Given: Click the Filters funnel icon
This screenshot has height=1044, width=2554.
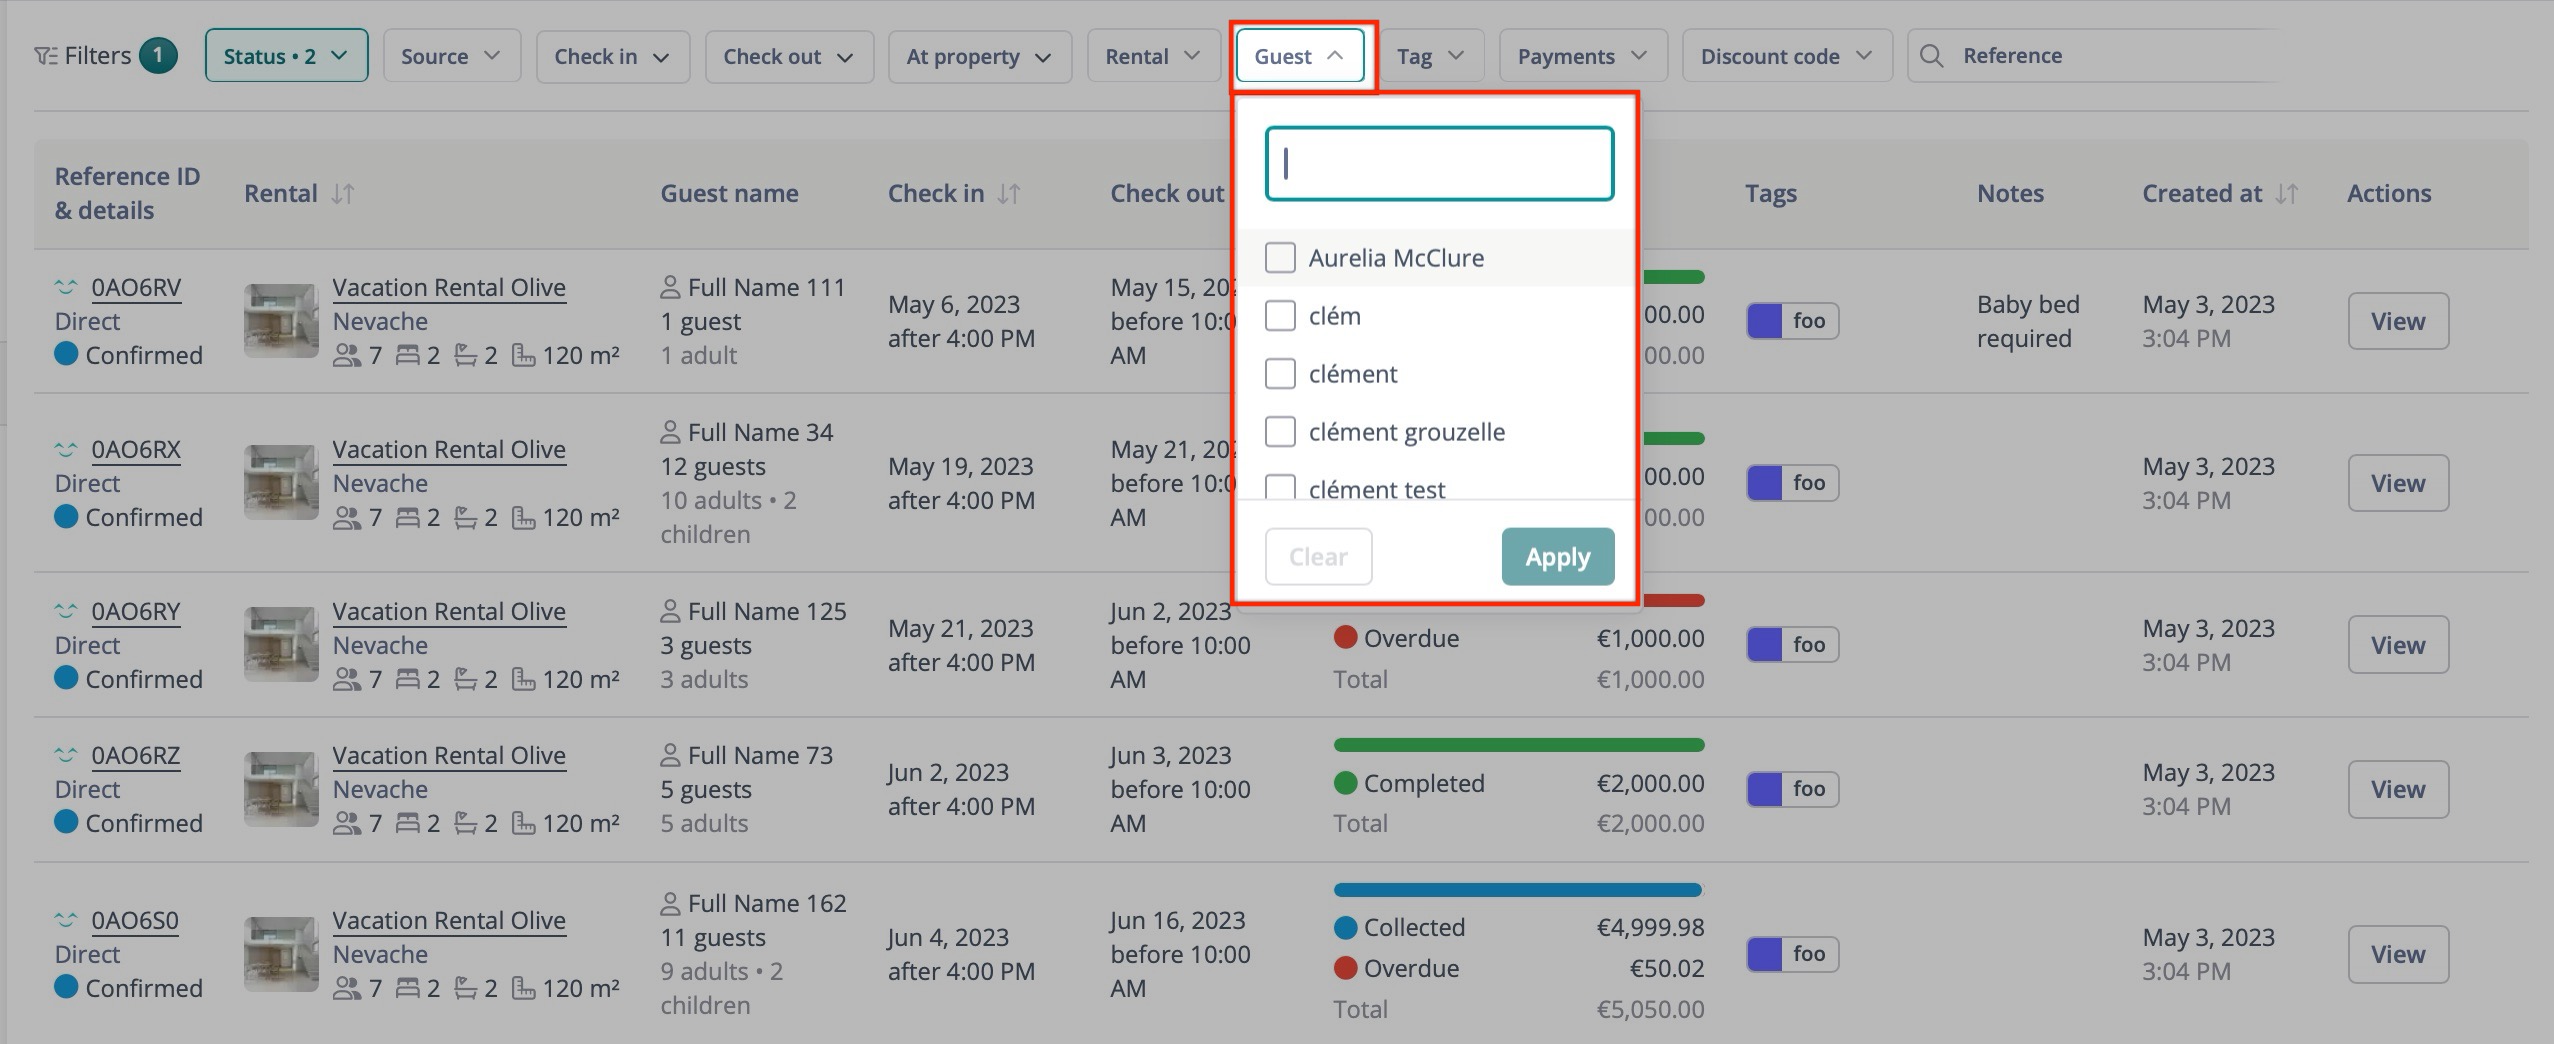Looking at the screenshot, I should pyautogui.click(x=45, y=56).
